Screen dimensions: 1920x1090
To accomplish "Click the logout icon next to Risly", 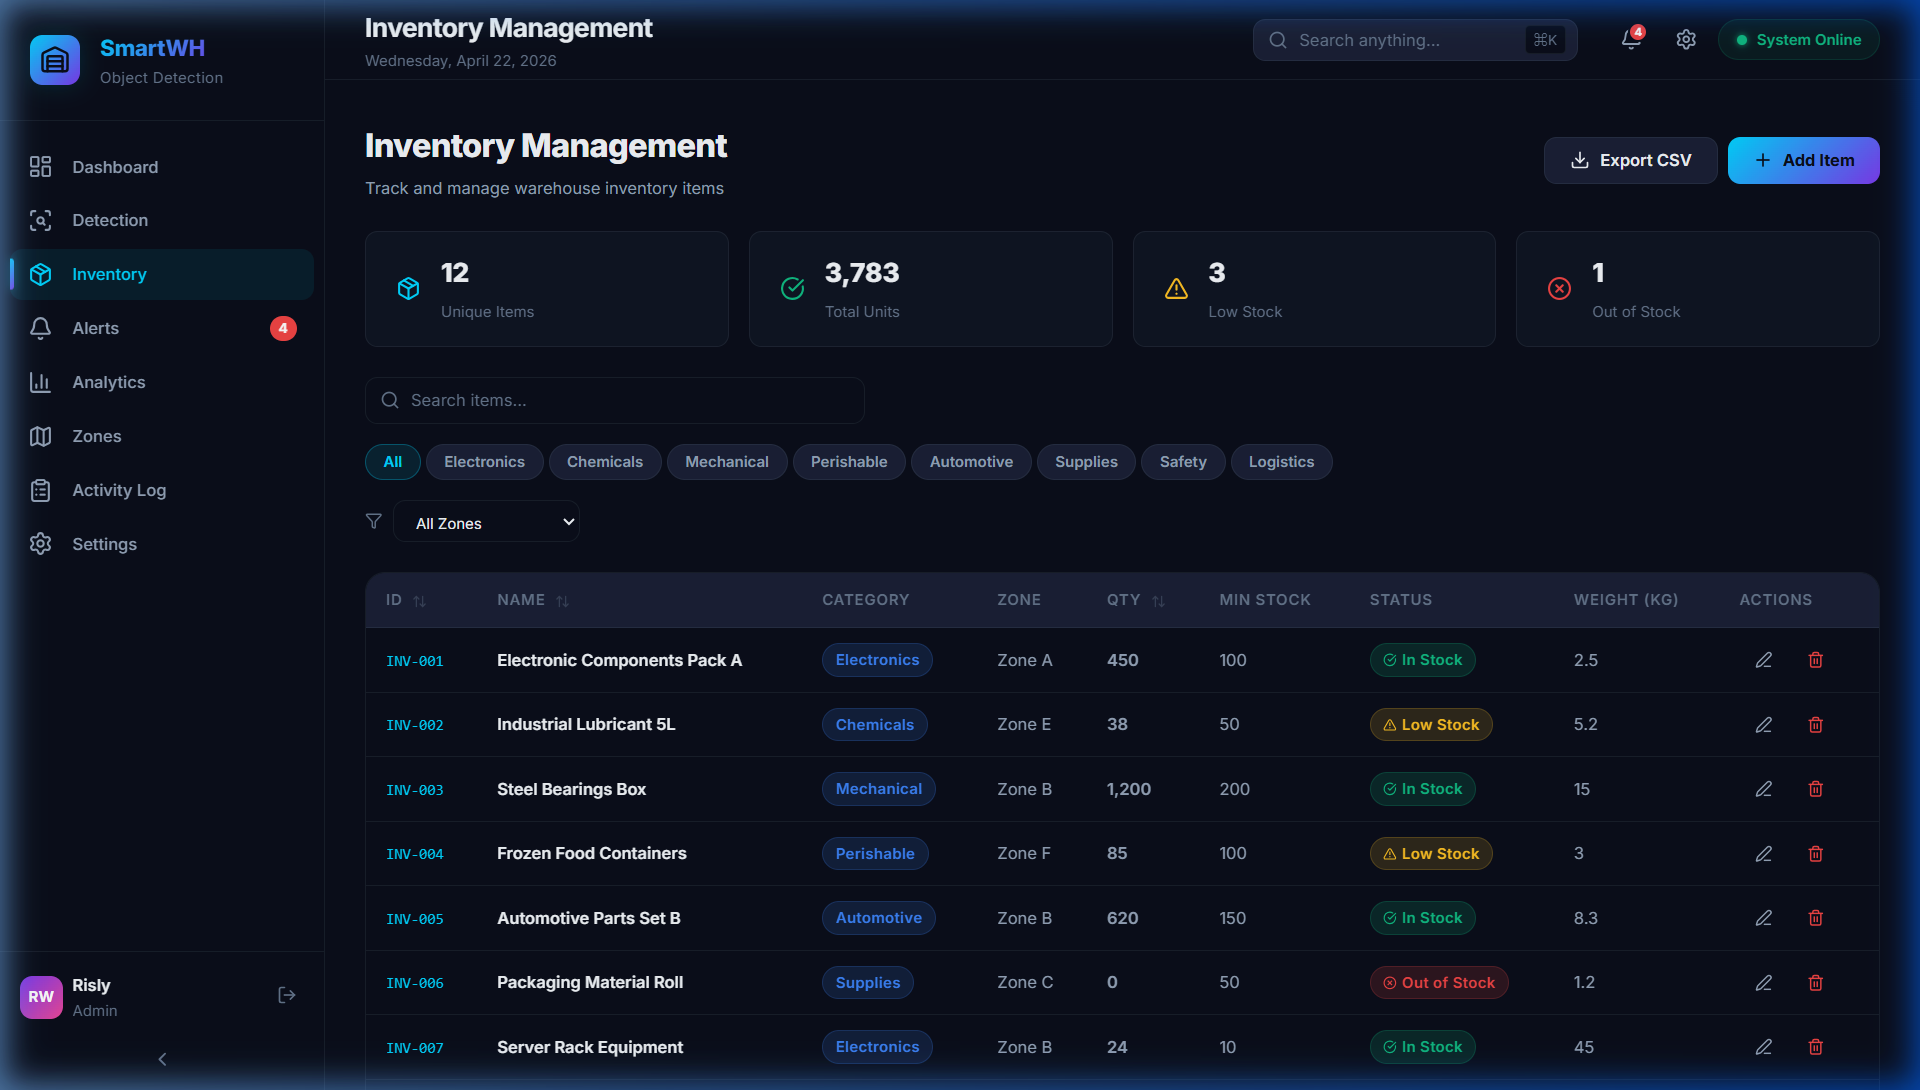I will (287, 995).
